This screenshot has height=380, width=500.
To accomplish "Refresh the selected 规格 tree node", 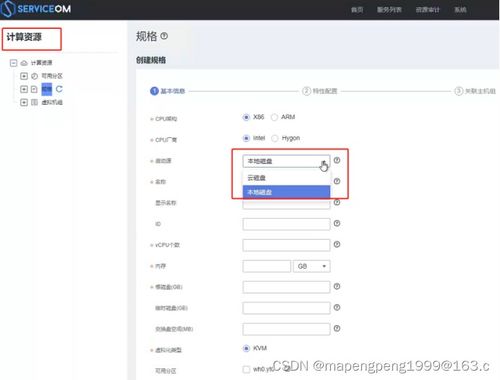I will click(x=59, y=89).
